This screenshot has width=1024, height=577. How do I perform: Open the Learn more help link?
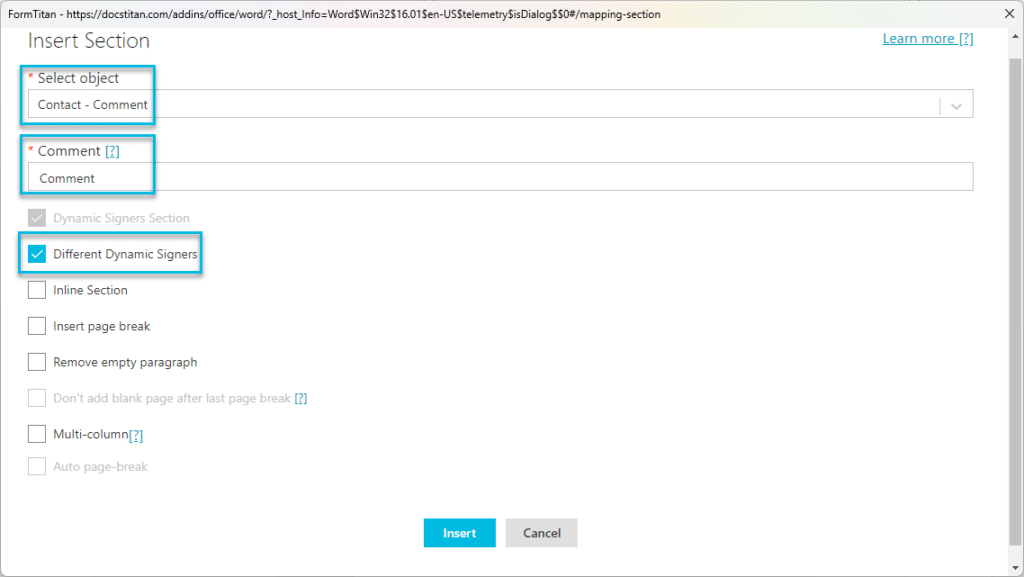point(927,39)
